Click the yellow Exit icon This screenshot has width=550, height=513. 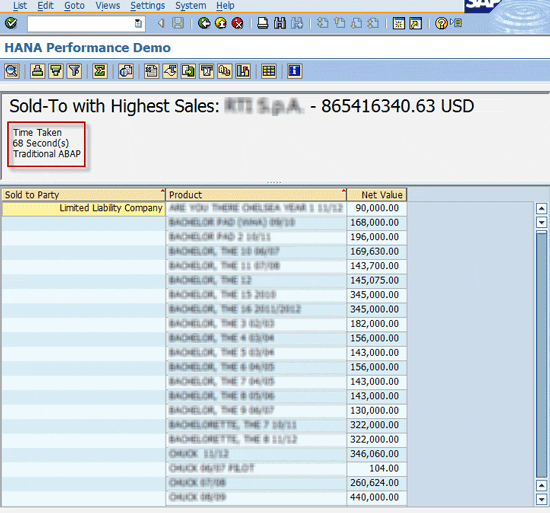(221, 23)
